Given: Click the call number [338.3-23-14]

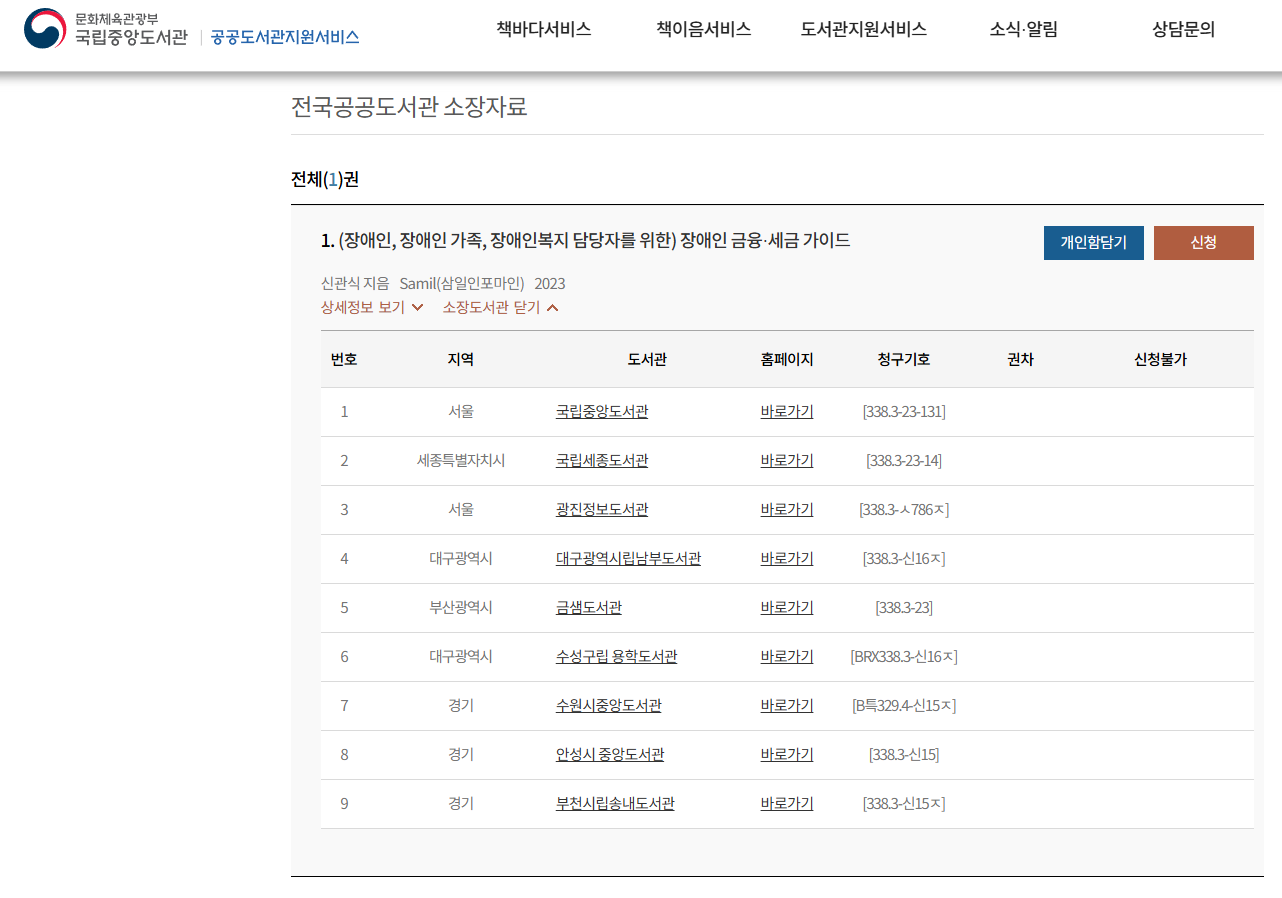Looking at the screenshot, I should [904, 460].
